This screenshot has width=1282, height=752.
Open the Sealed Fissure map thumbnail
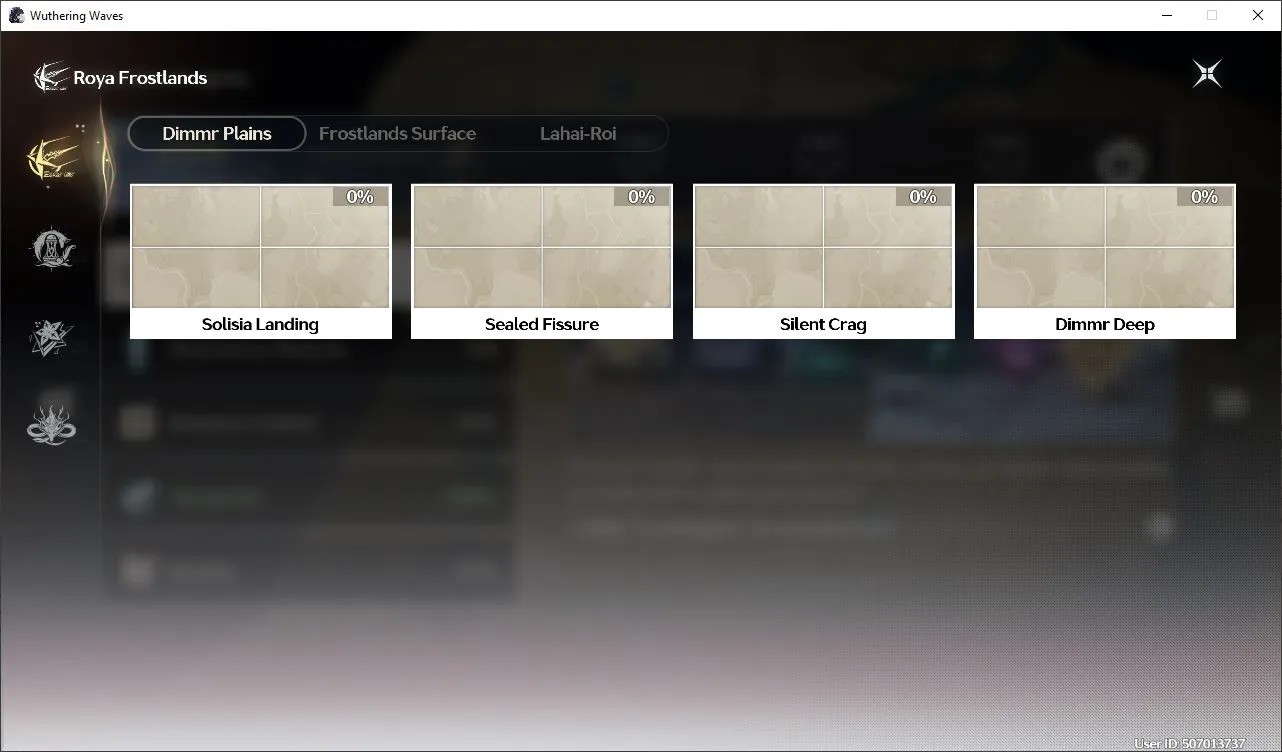click(542, 247)
